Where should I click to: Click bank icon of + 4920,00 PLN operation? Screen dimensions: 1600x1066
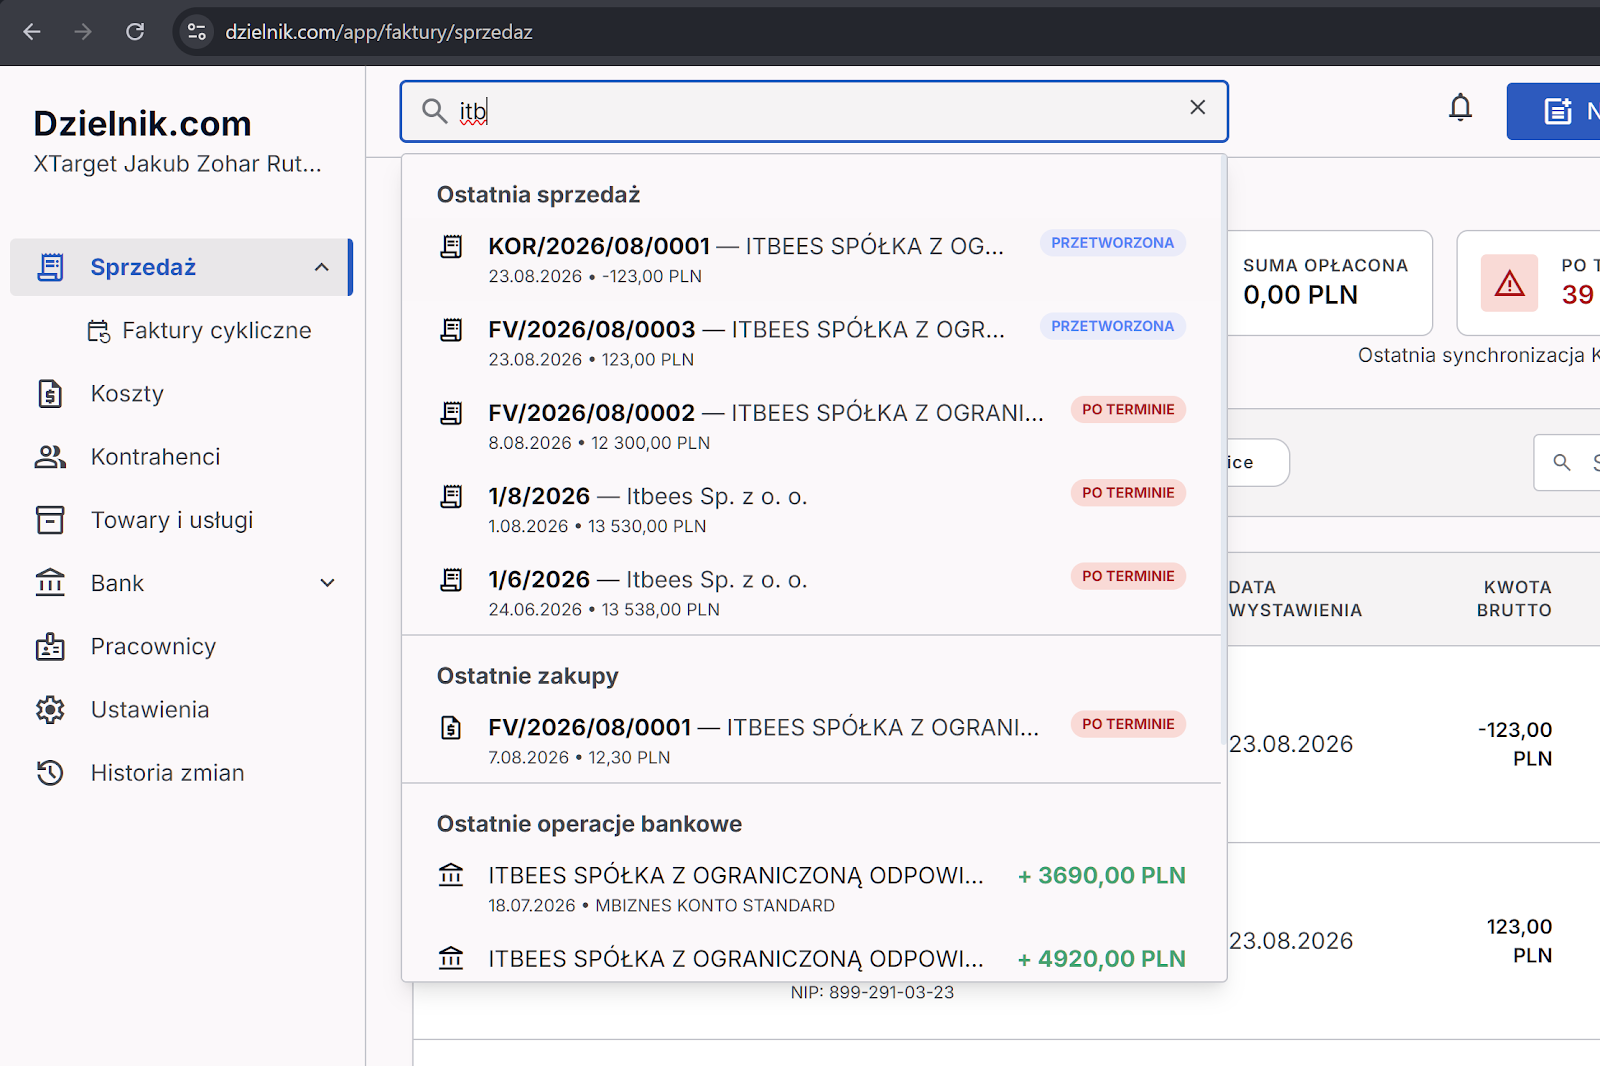click(x=451, y=958)
